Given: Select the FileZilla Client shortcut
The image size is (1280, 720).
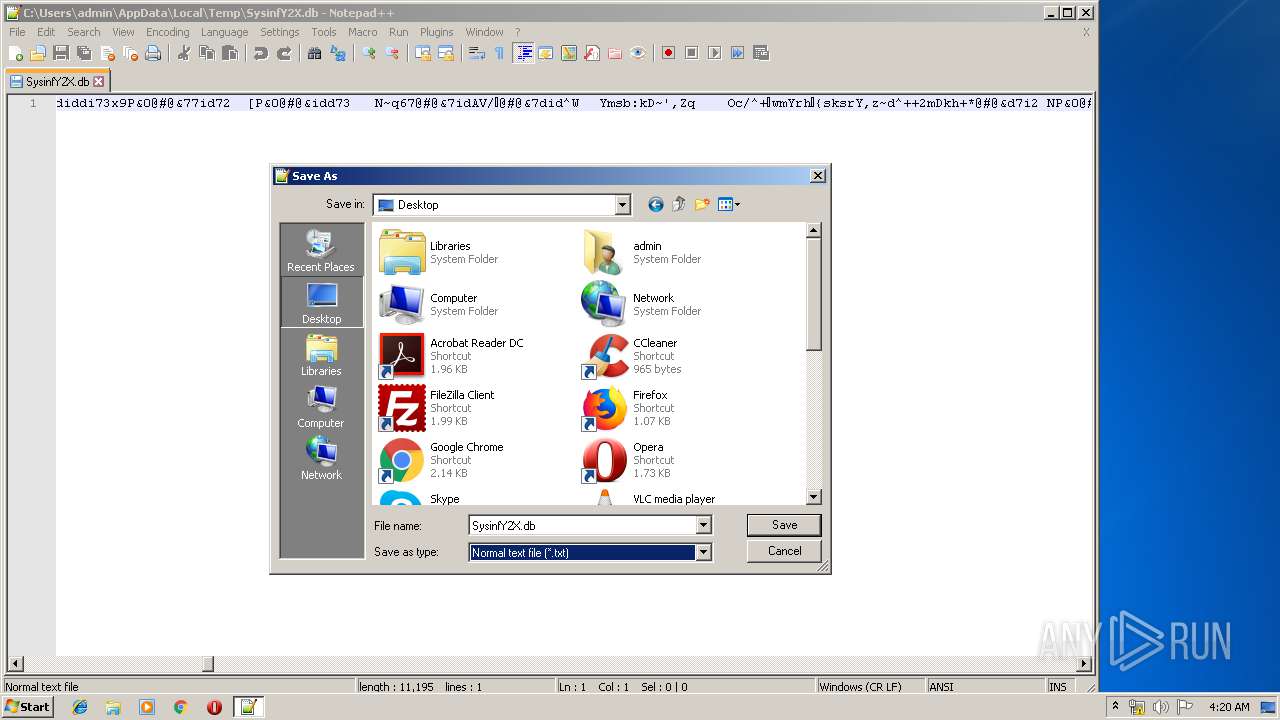Looking at the screenshot, I should 436,408.
